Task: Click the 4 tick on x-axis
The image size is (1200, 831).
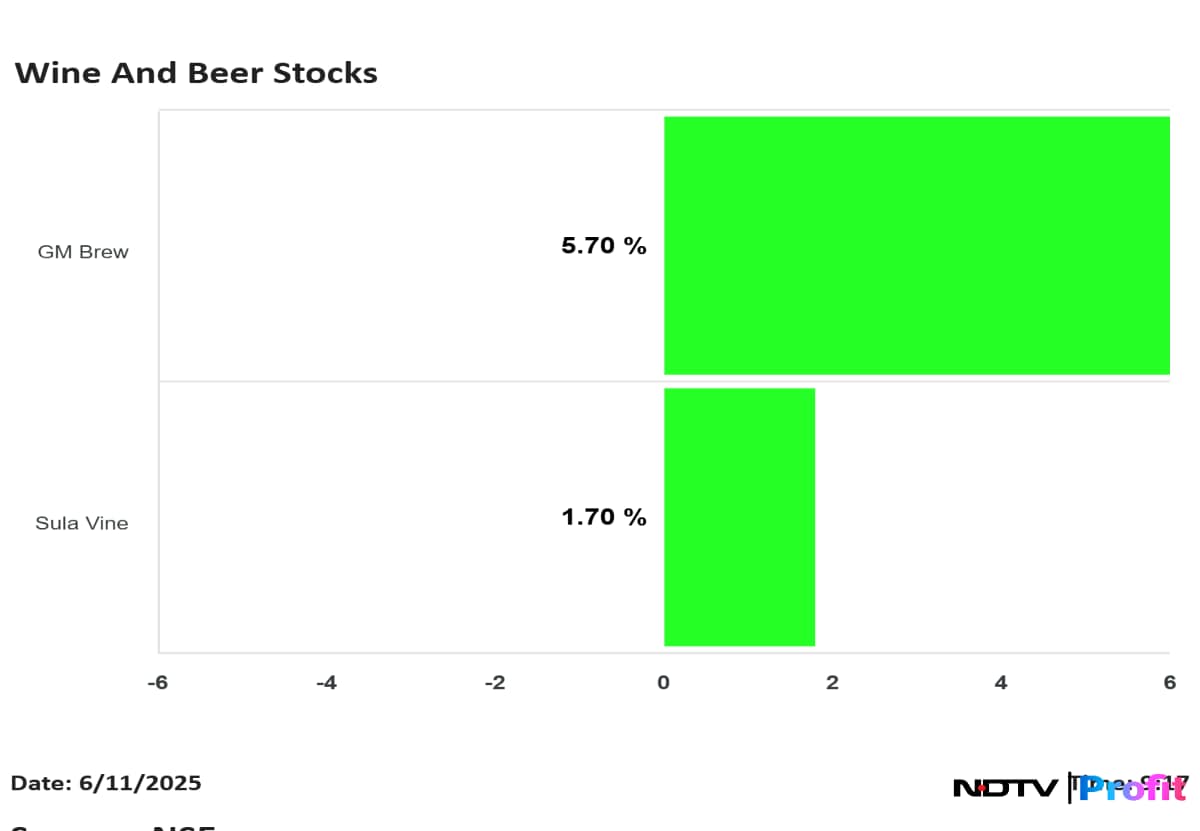Action: pos(1000,682)
